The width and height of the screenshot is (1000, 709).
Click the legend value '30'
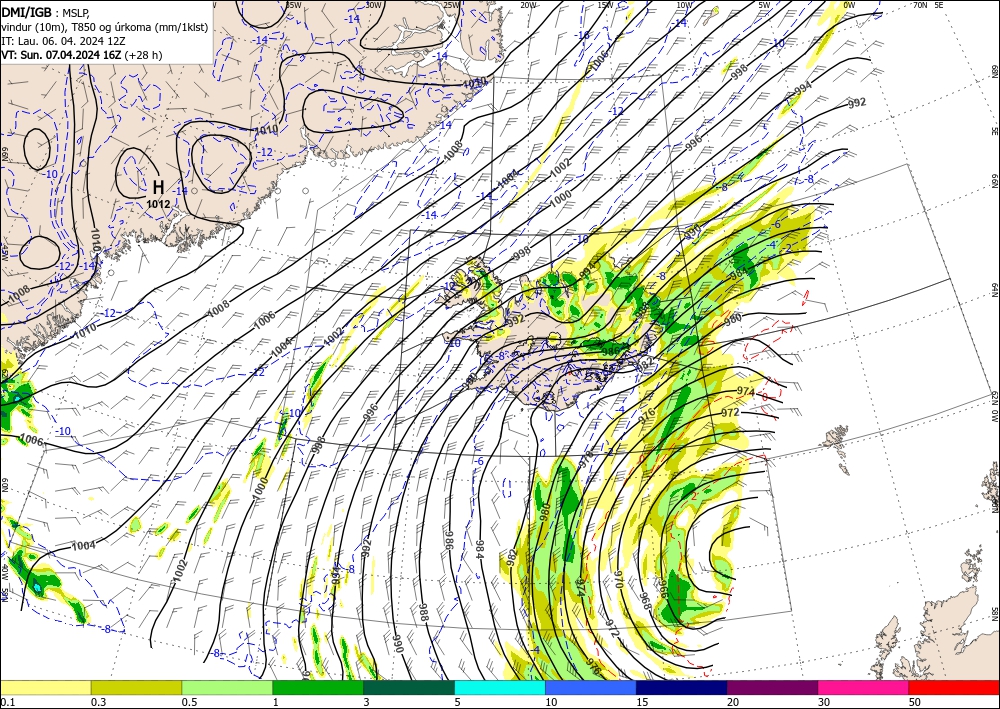coord(824,702)
